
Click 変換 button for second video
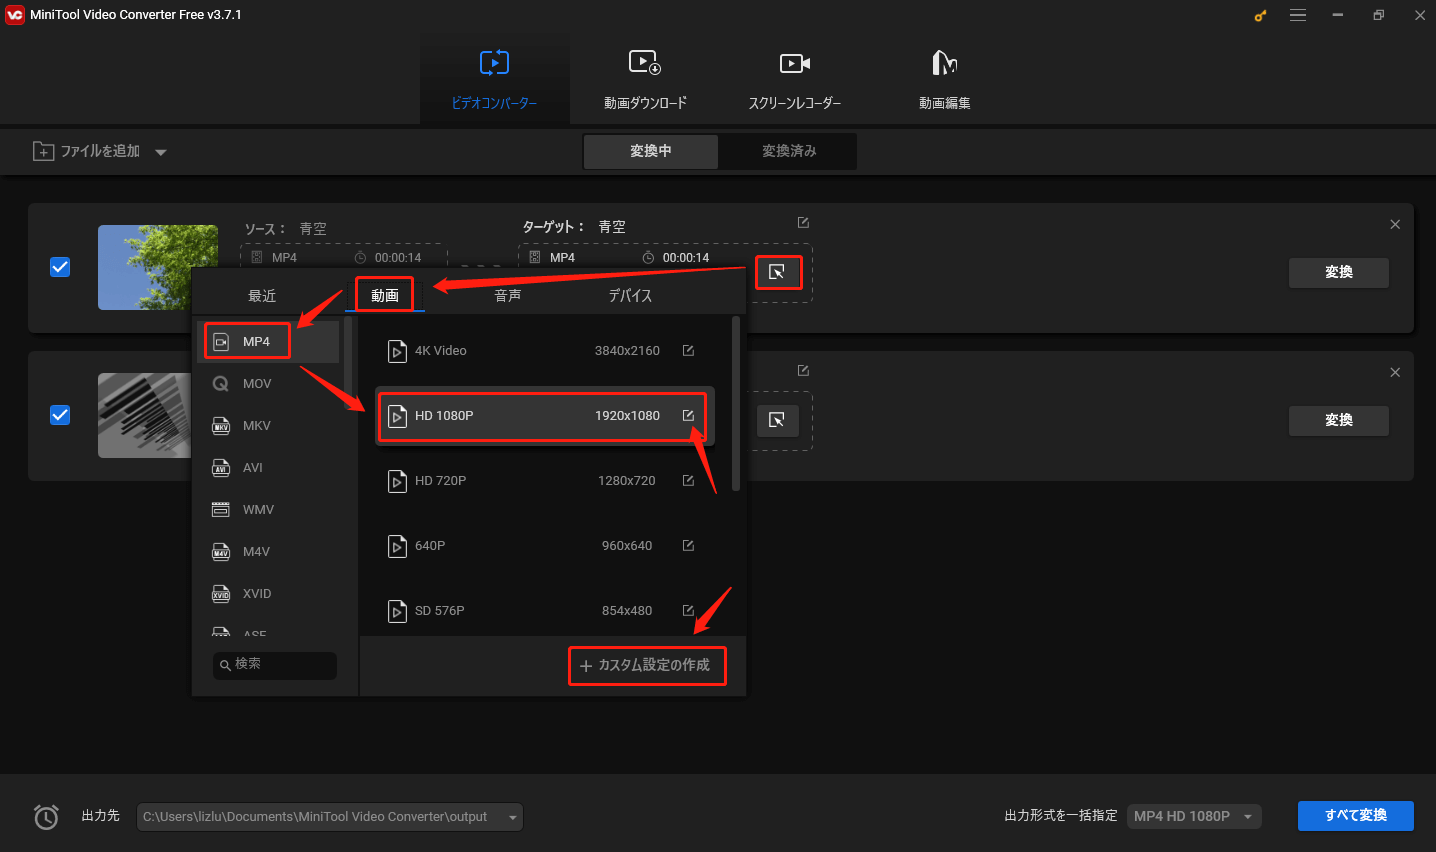coord(1338,420)
